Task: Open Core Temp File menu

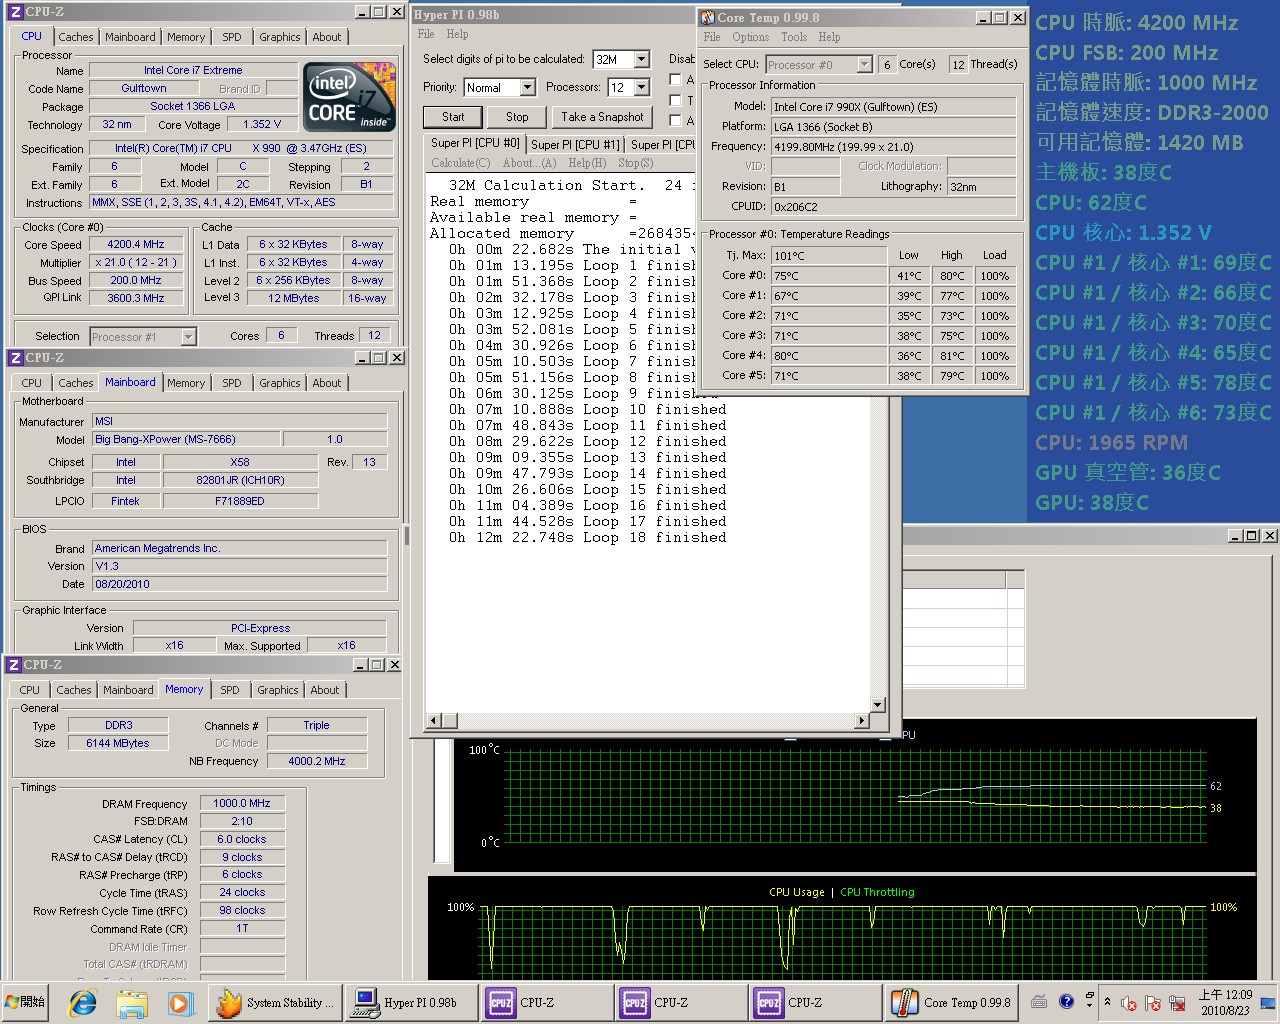Action: tap(712, 37)
